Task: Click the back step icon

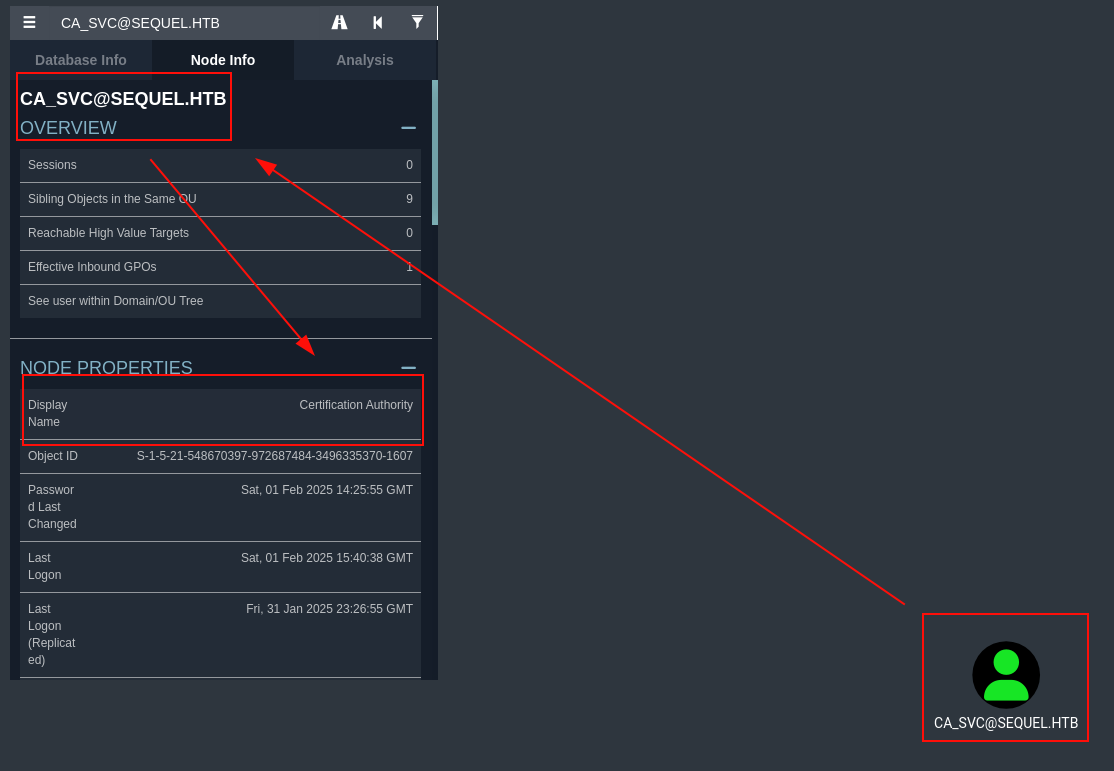Action: pos(378,22)
